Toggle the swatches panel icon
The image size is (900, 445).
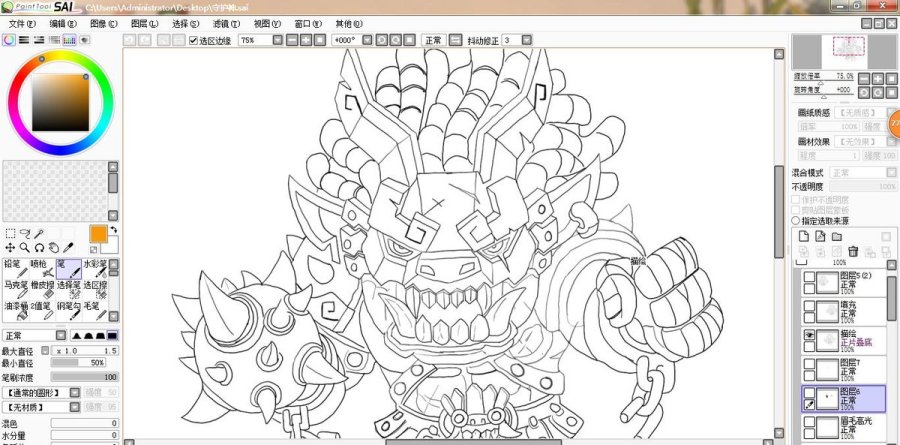pos(69,40)
